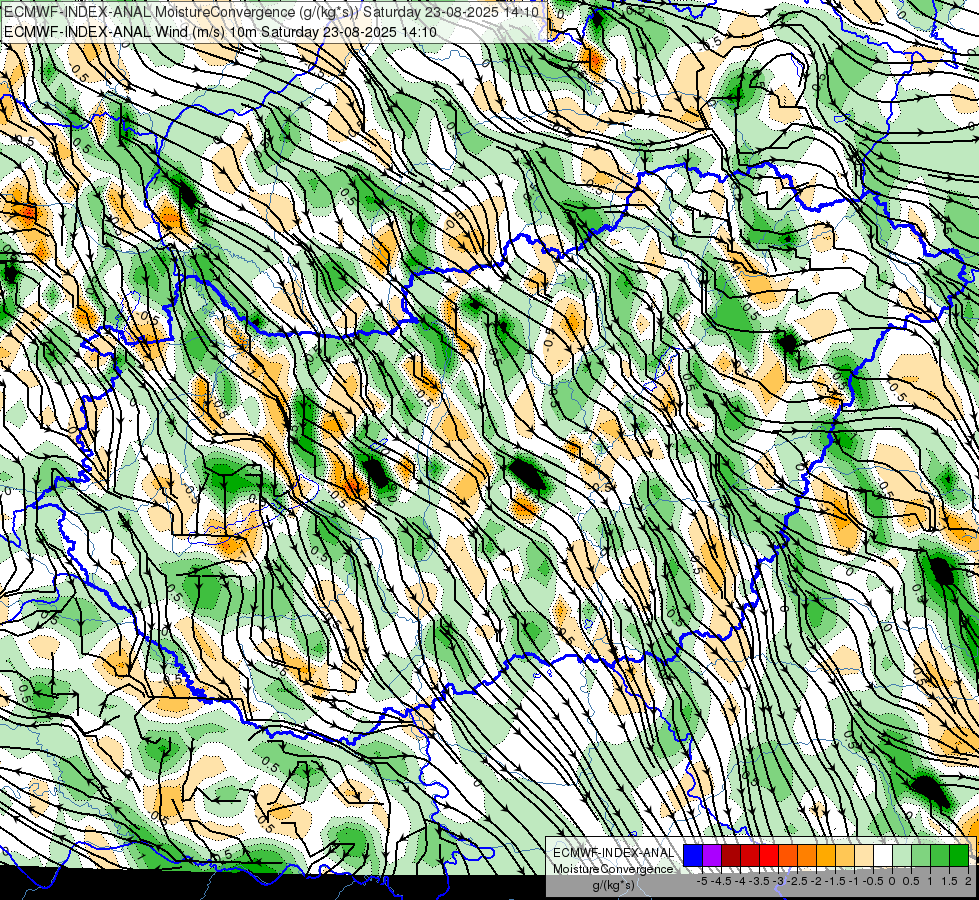The image size is (979, 900).
Task: Select the pale peach swatch between -1 and -0.5
Action: click(x=864, y=855)
